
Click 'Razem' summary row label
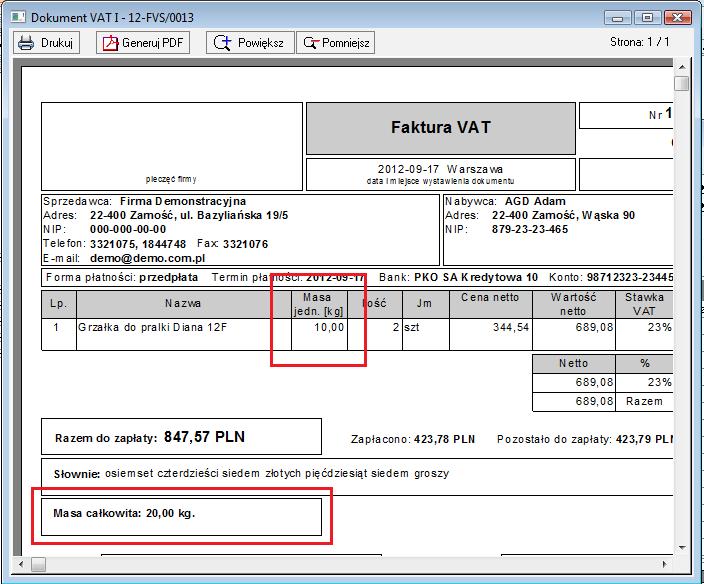point(644,401)
